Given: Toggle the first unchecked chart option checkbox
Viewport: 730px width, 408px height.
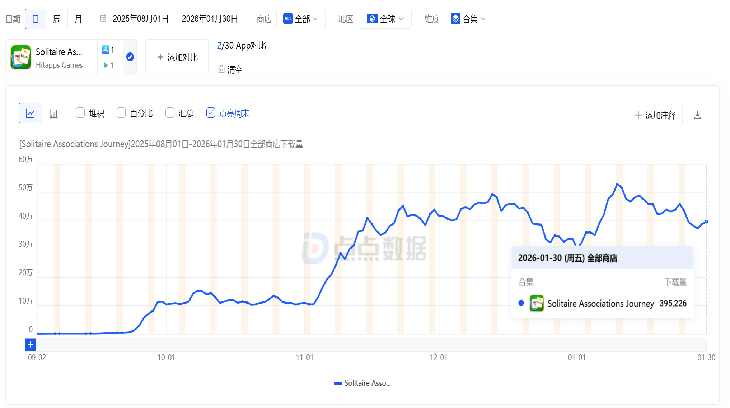Looking at the screenshot, I should tap(80, 113).
